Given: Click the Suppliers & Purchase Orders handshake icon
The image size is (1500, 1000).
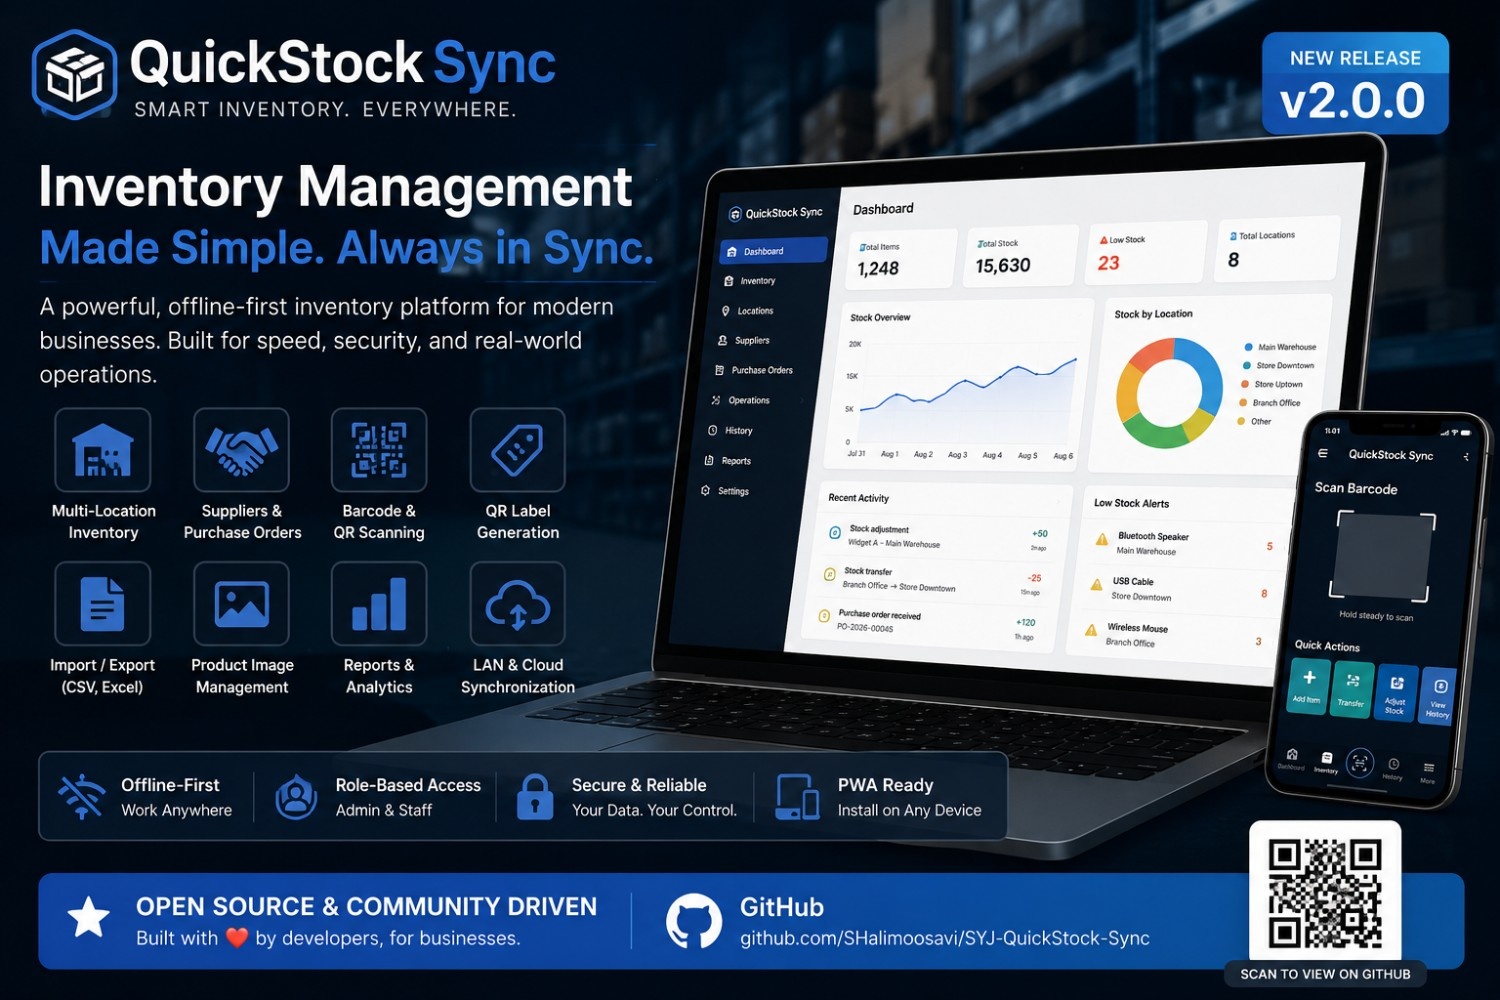Looking at the screenshot, I should 241,450.
